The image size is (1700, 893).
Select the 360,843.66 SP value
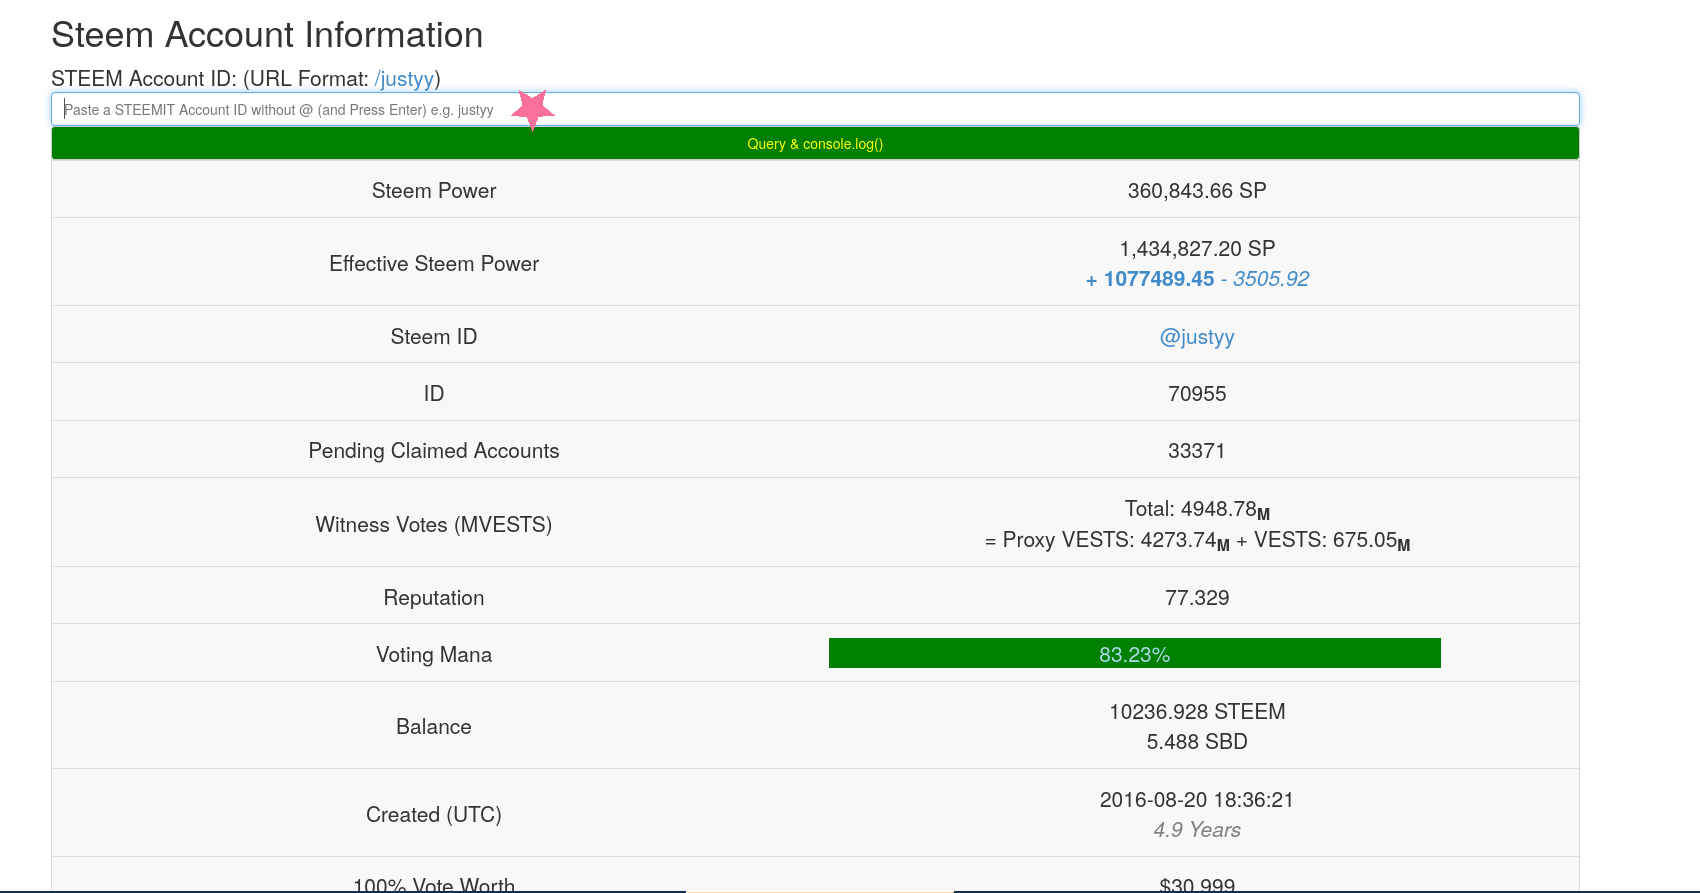(1197, 191)
